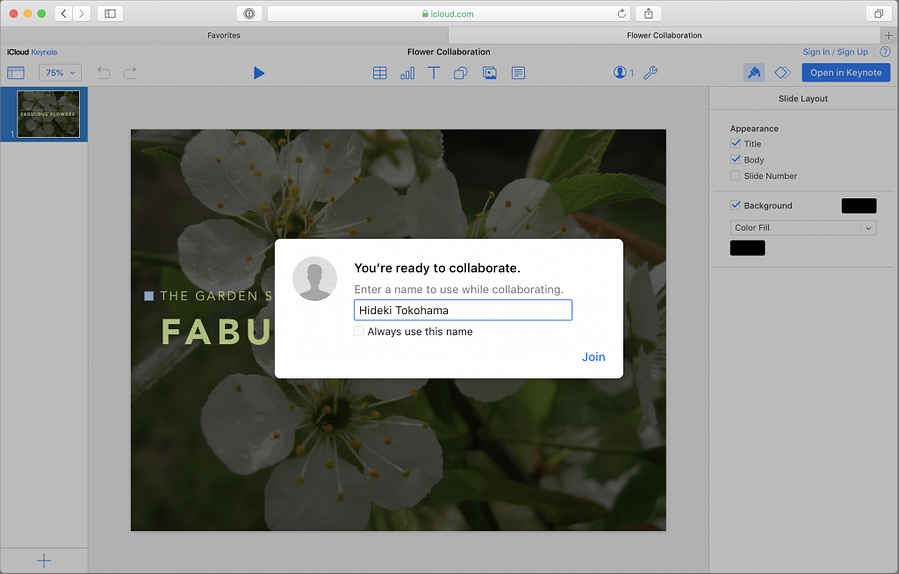Click the Format paintbrush icon
The height and width of the screenshot is (574, 899).
point(754,73)
